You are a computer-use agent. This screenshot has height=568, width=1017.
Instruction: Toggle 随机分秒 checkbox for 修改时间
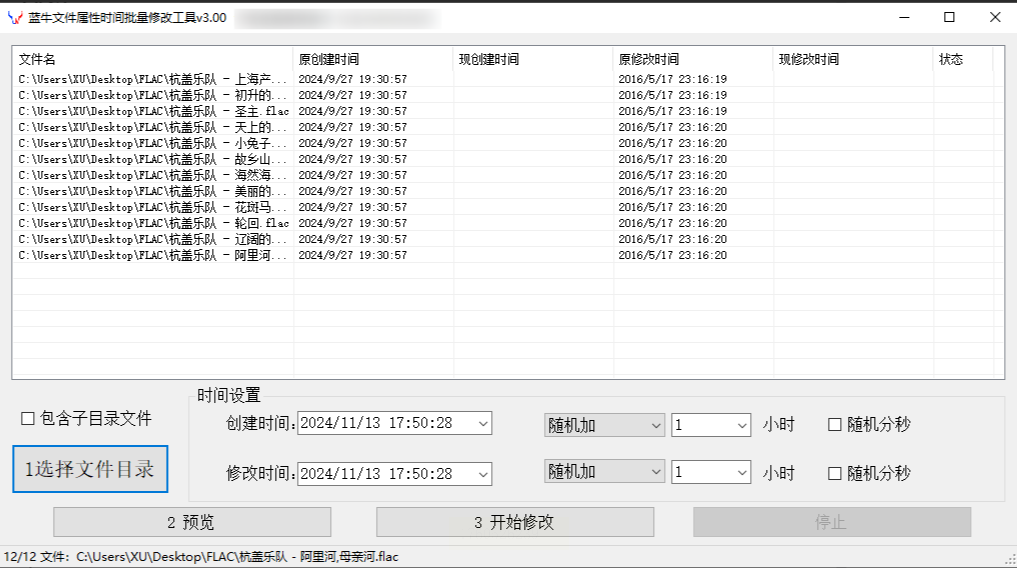click(x=835, y=473)
